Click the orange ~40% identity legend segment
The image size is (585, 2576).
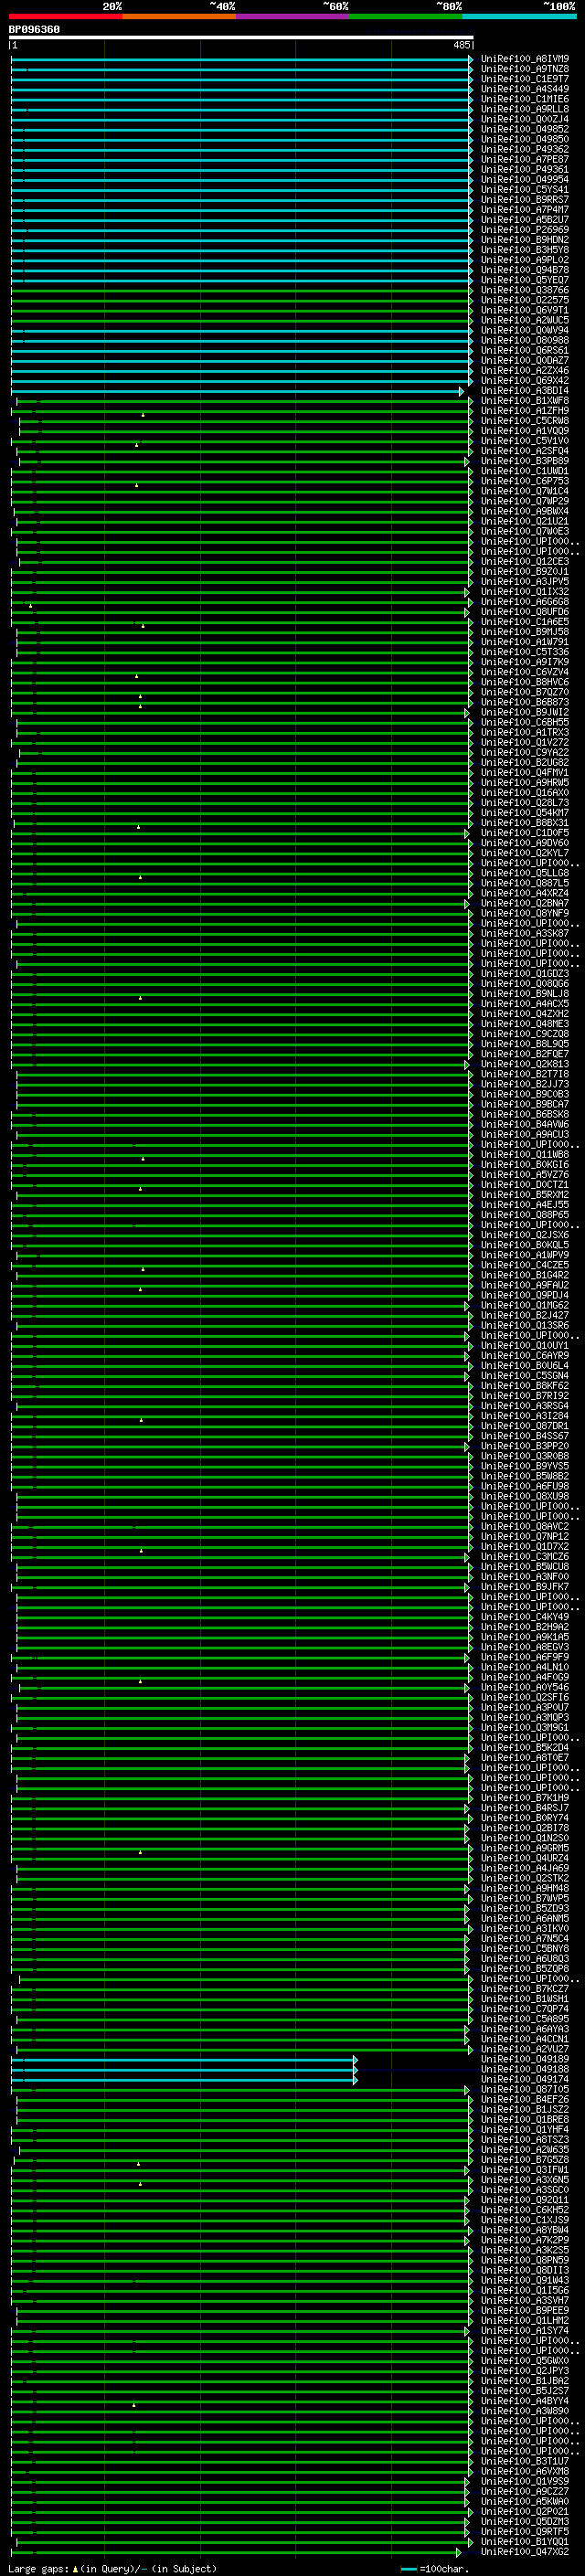click(179, 16)
